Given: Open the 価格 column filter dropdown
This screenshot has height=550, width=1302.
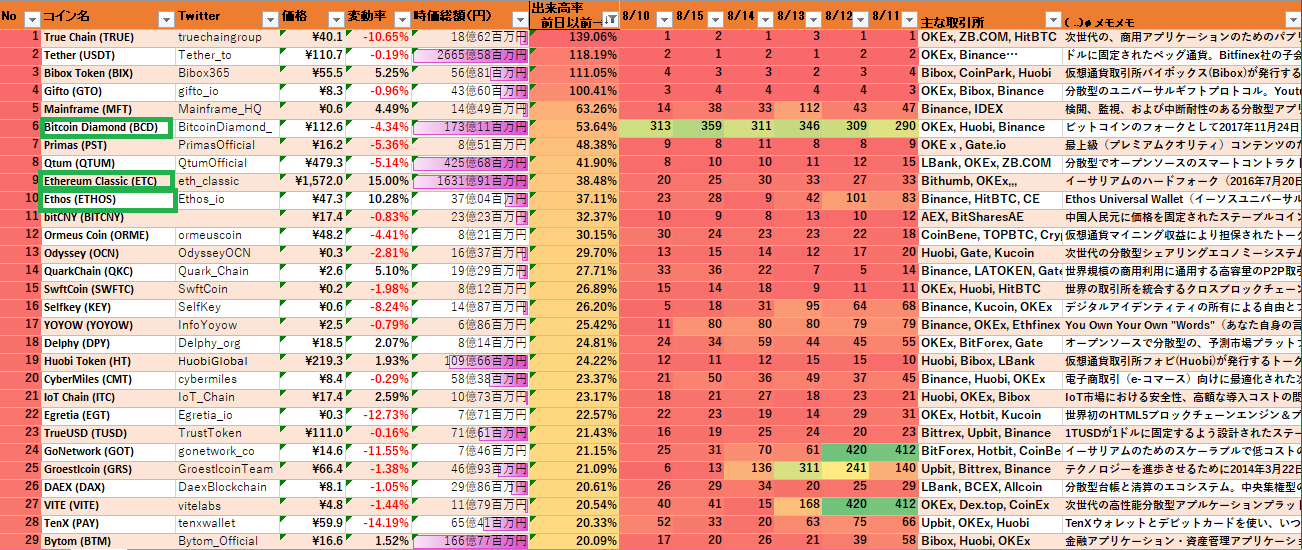Looking at the screenshot, I should tap(334, 20).
